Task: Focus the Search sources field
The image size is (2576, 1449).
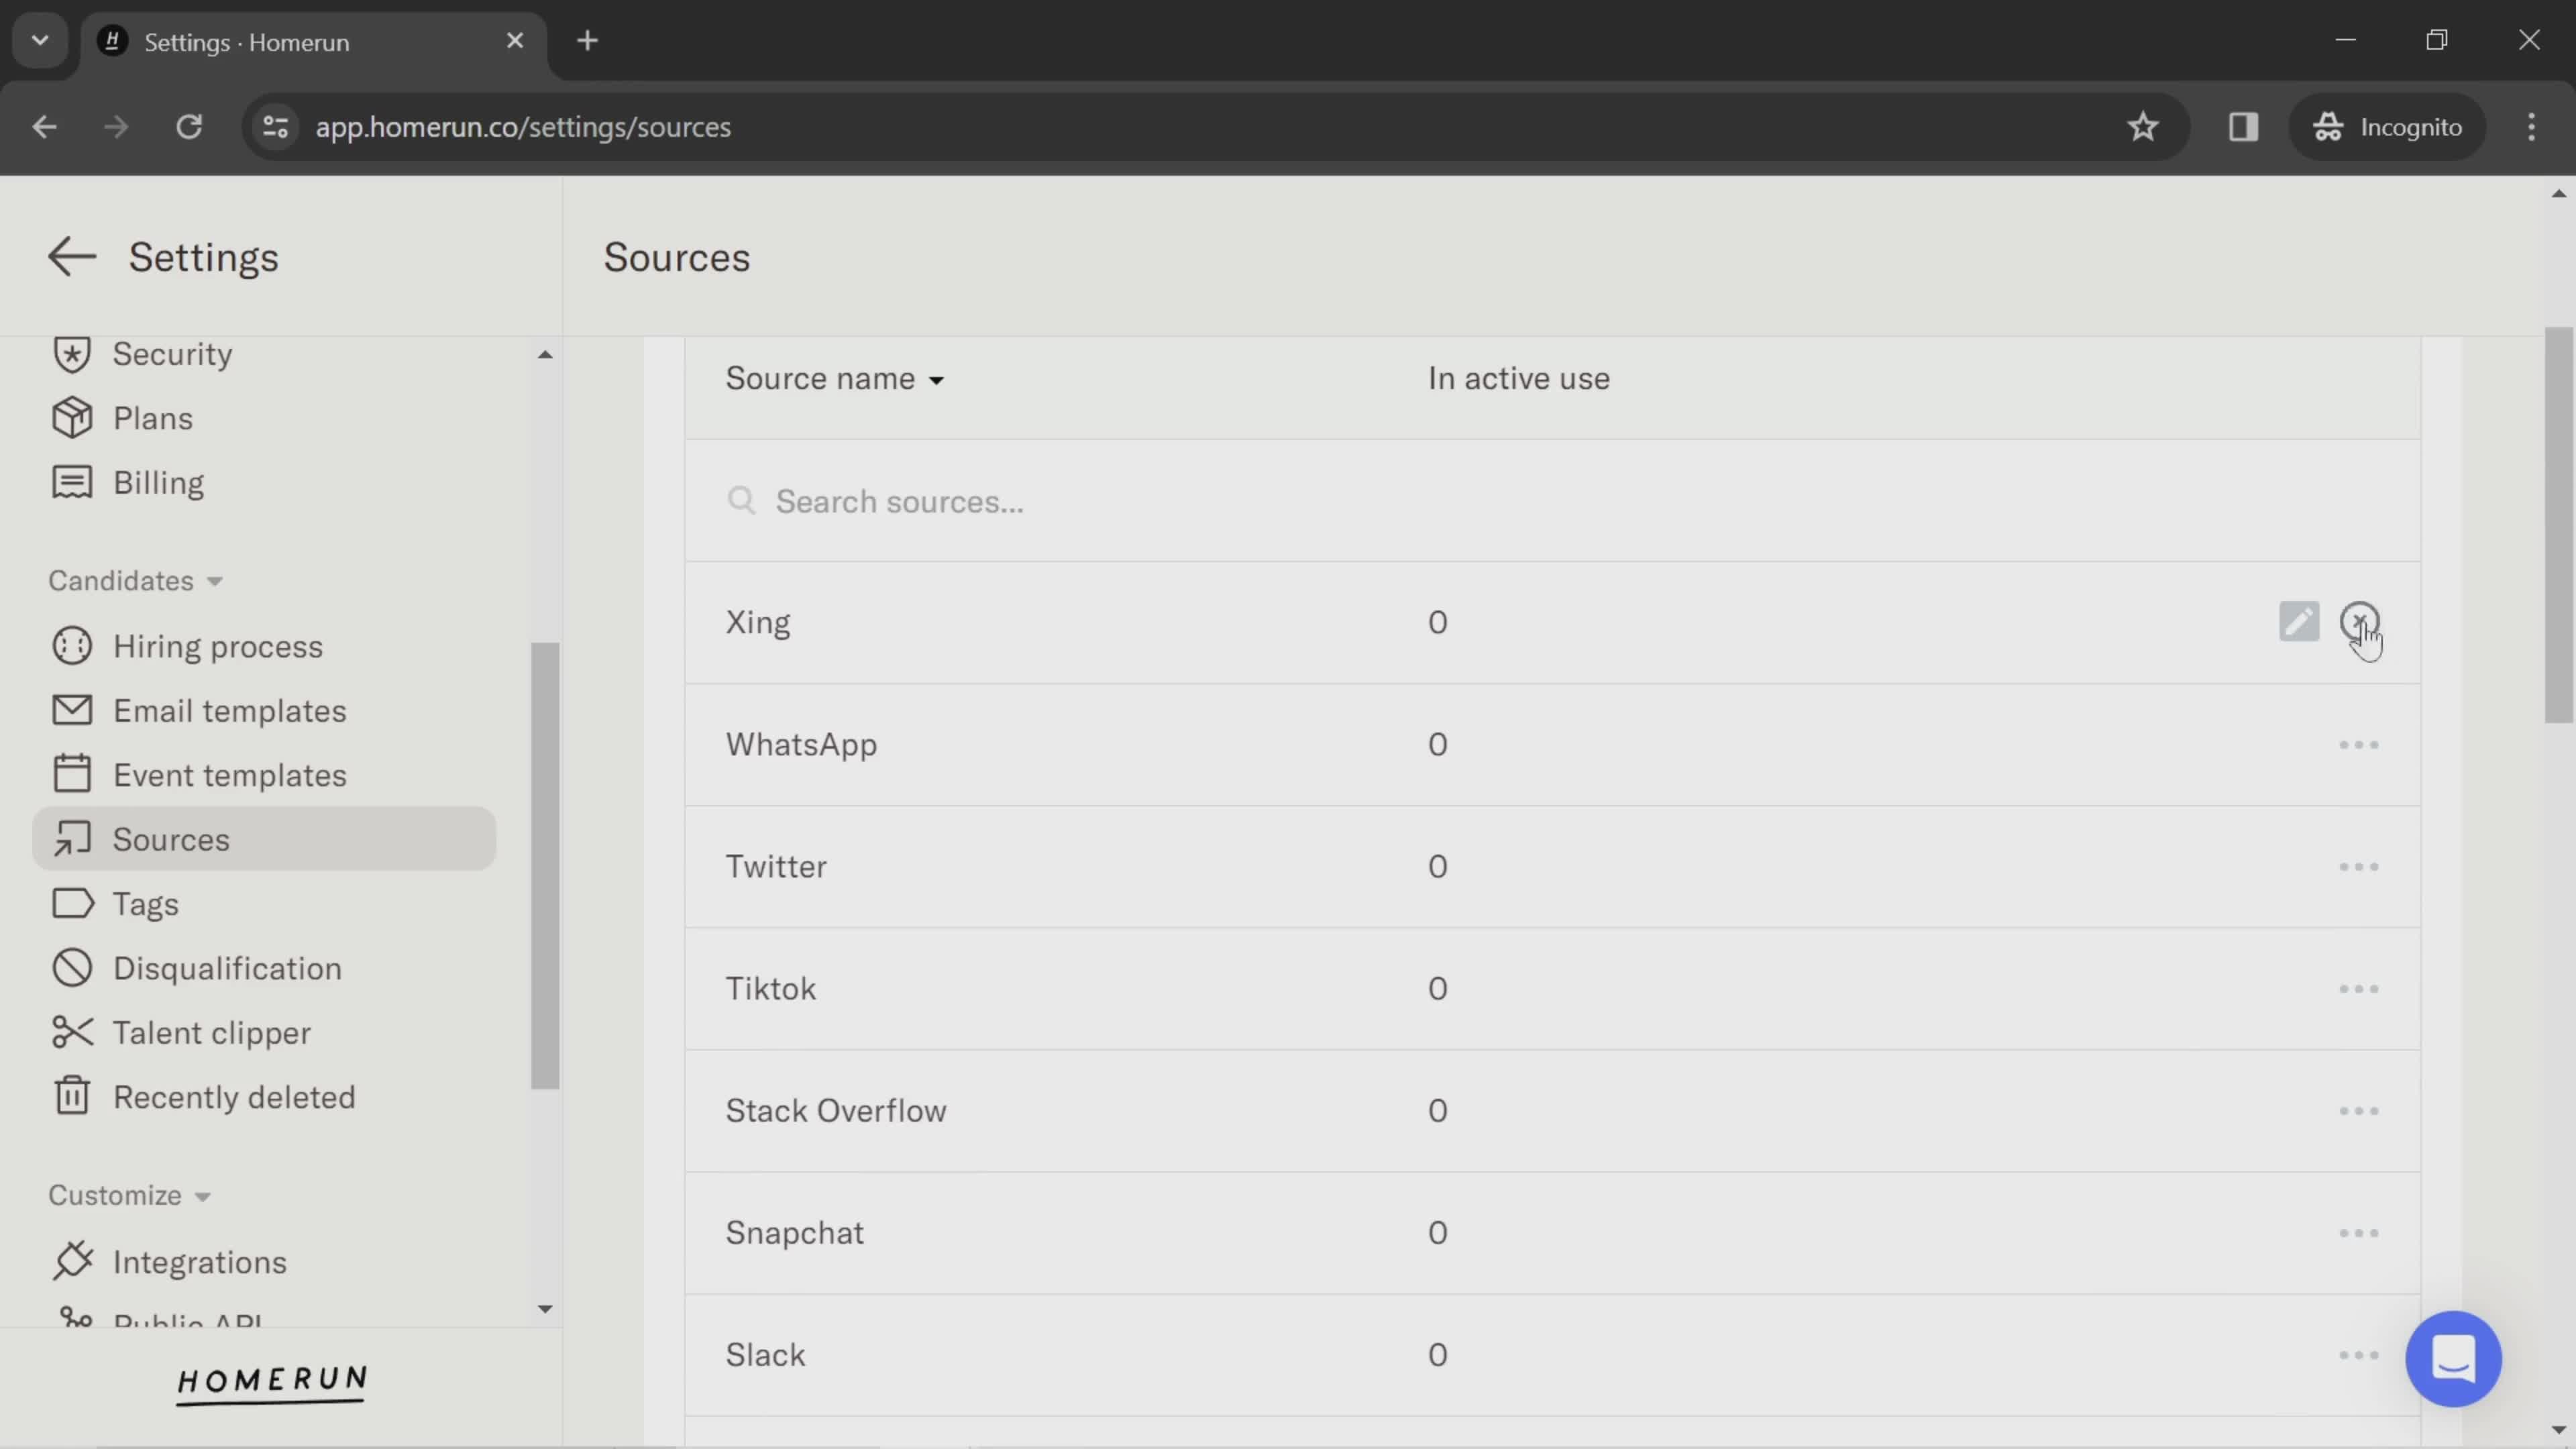Action: [x=1552, y=500]
